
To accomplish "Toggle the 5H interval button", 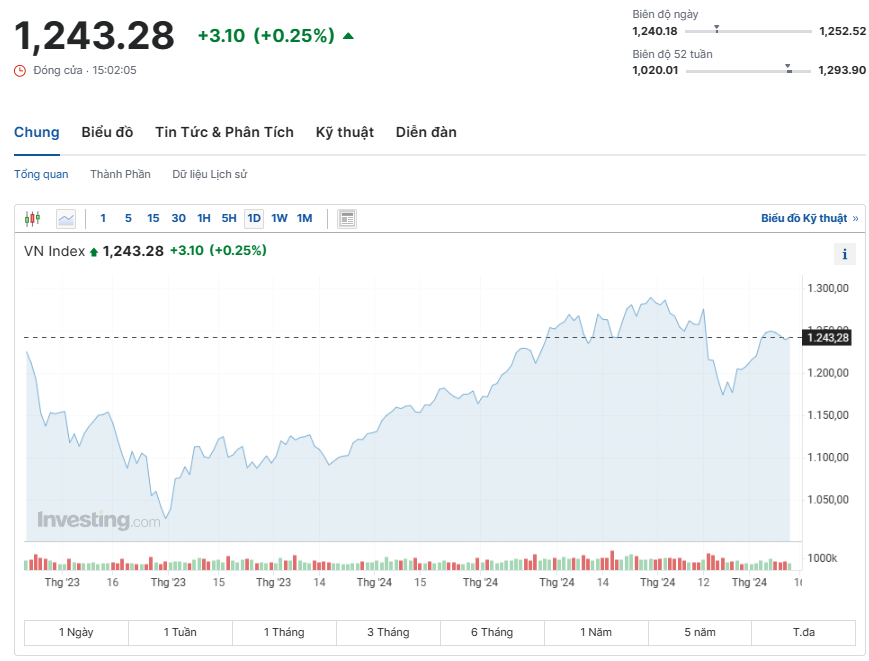I will pyautogui.click(x=229, y=218).
